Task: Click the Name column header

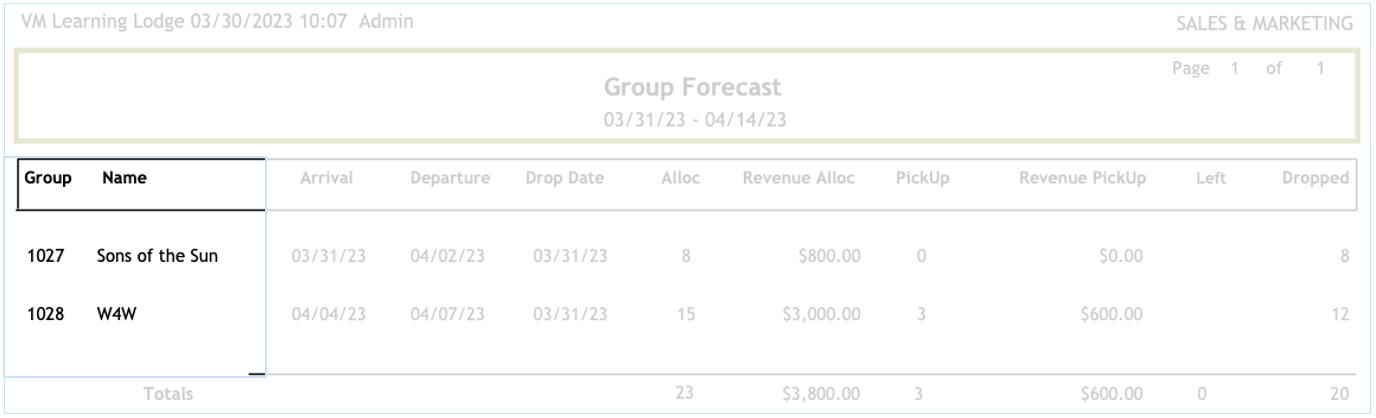Action: tap(124, 180)
